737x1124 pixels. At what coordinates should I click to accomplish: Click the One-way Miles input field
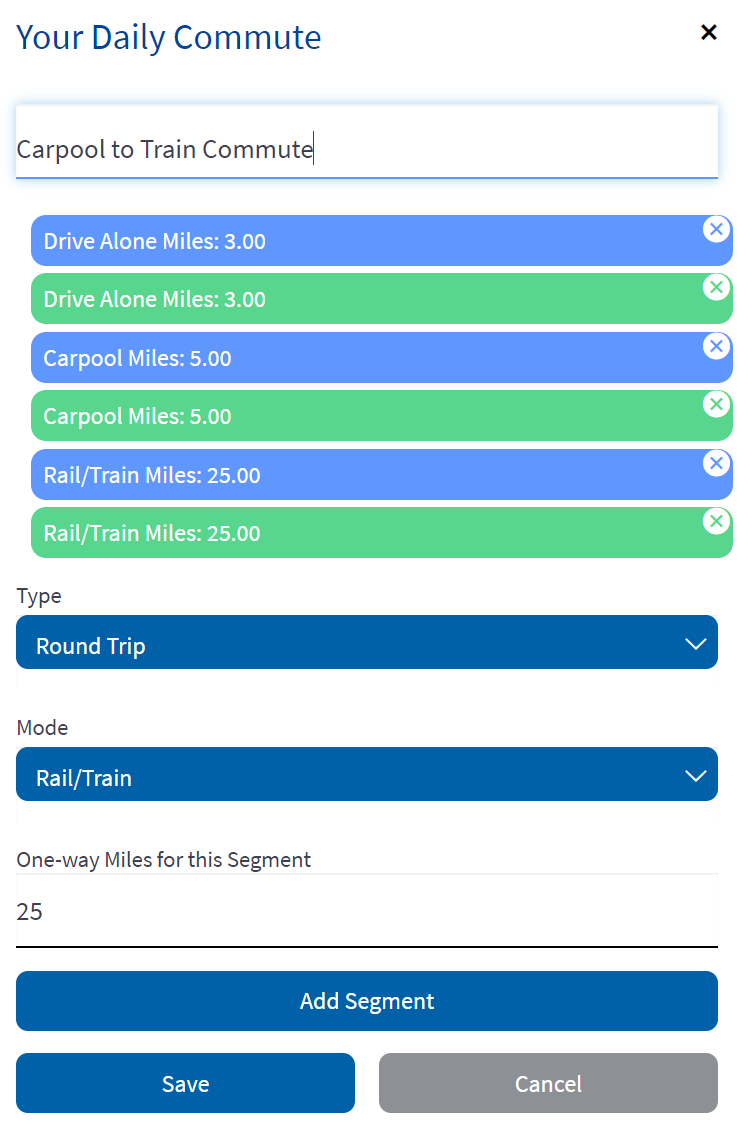click(366, 911)
